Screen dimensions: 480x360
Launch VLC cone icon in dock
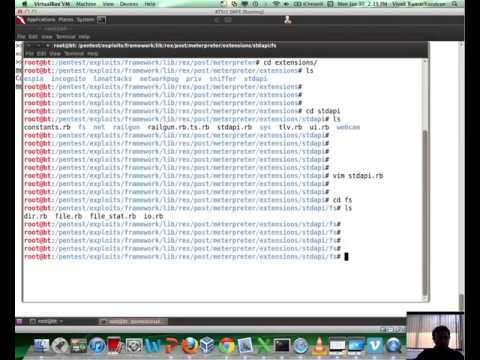319,346
